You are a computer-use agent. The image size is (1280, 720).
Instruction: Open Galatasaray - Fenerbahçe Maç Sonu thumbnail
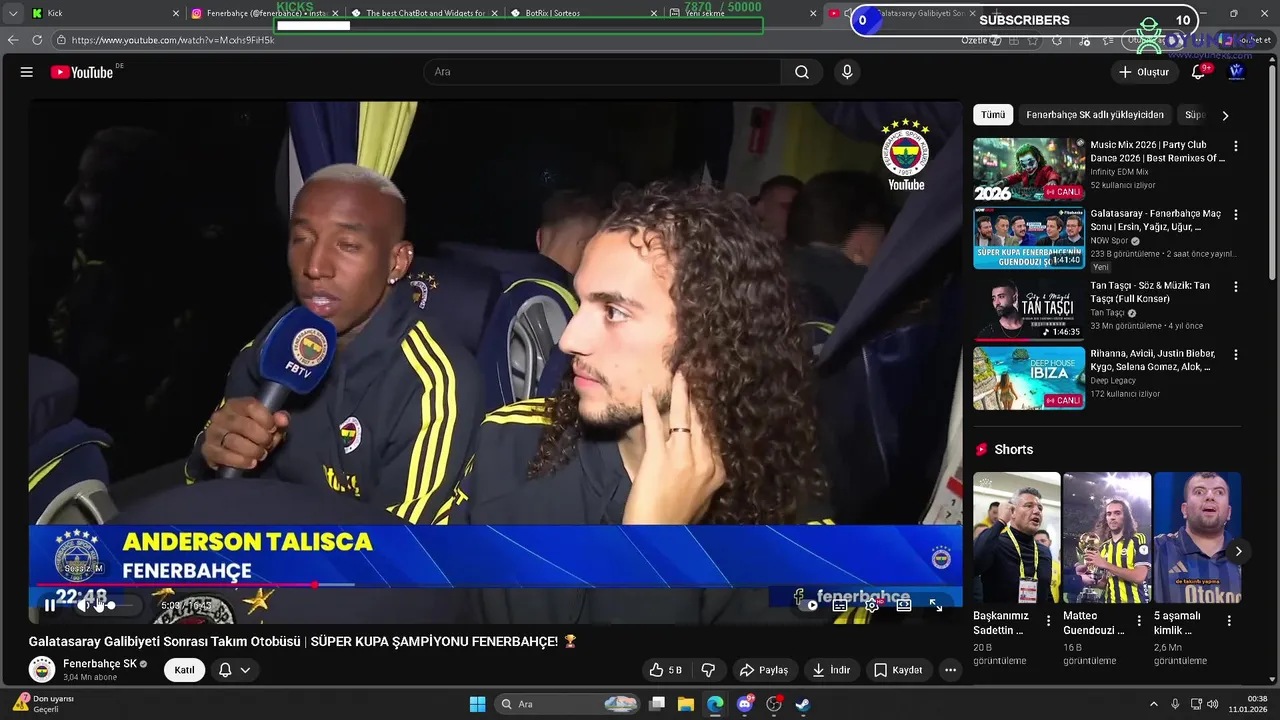(1029, 238)
